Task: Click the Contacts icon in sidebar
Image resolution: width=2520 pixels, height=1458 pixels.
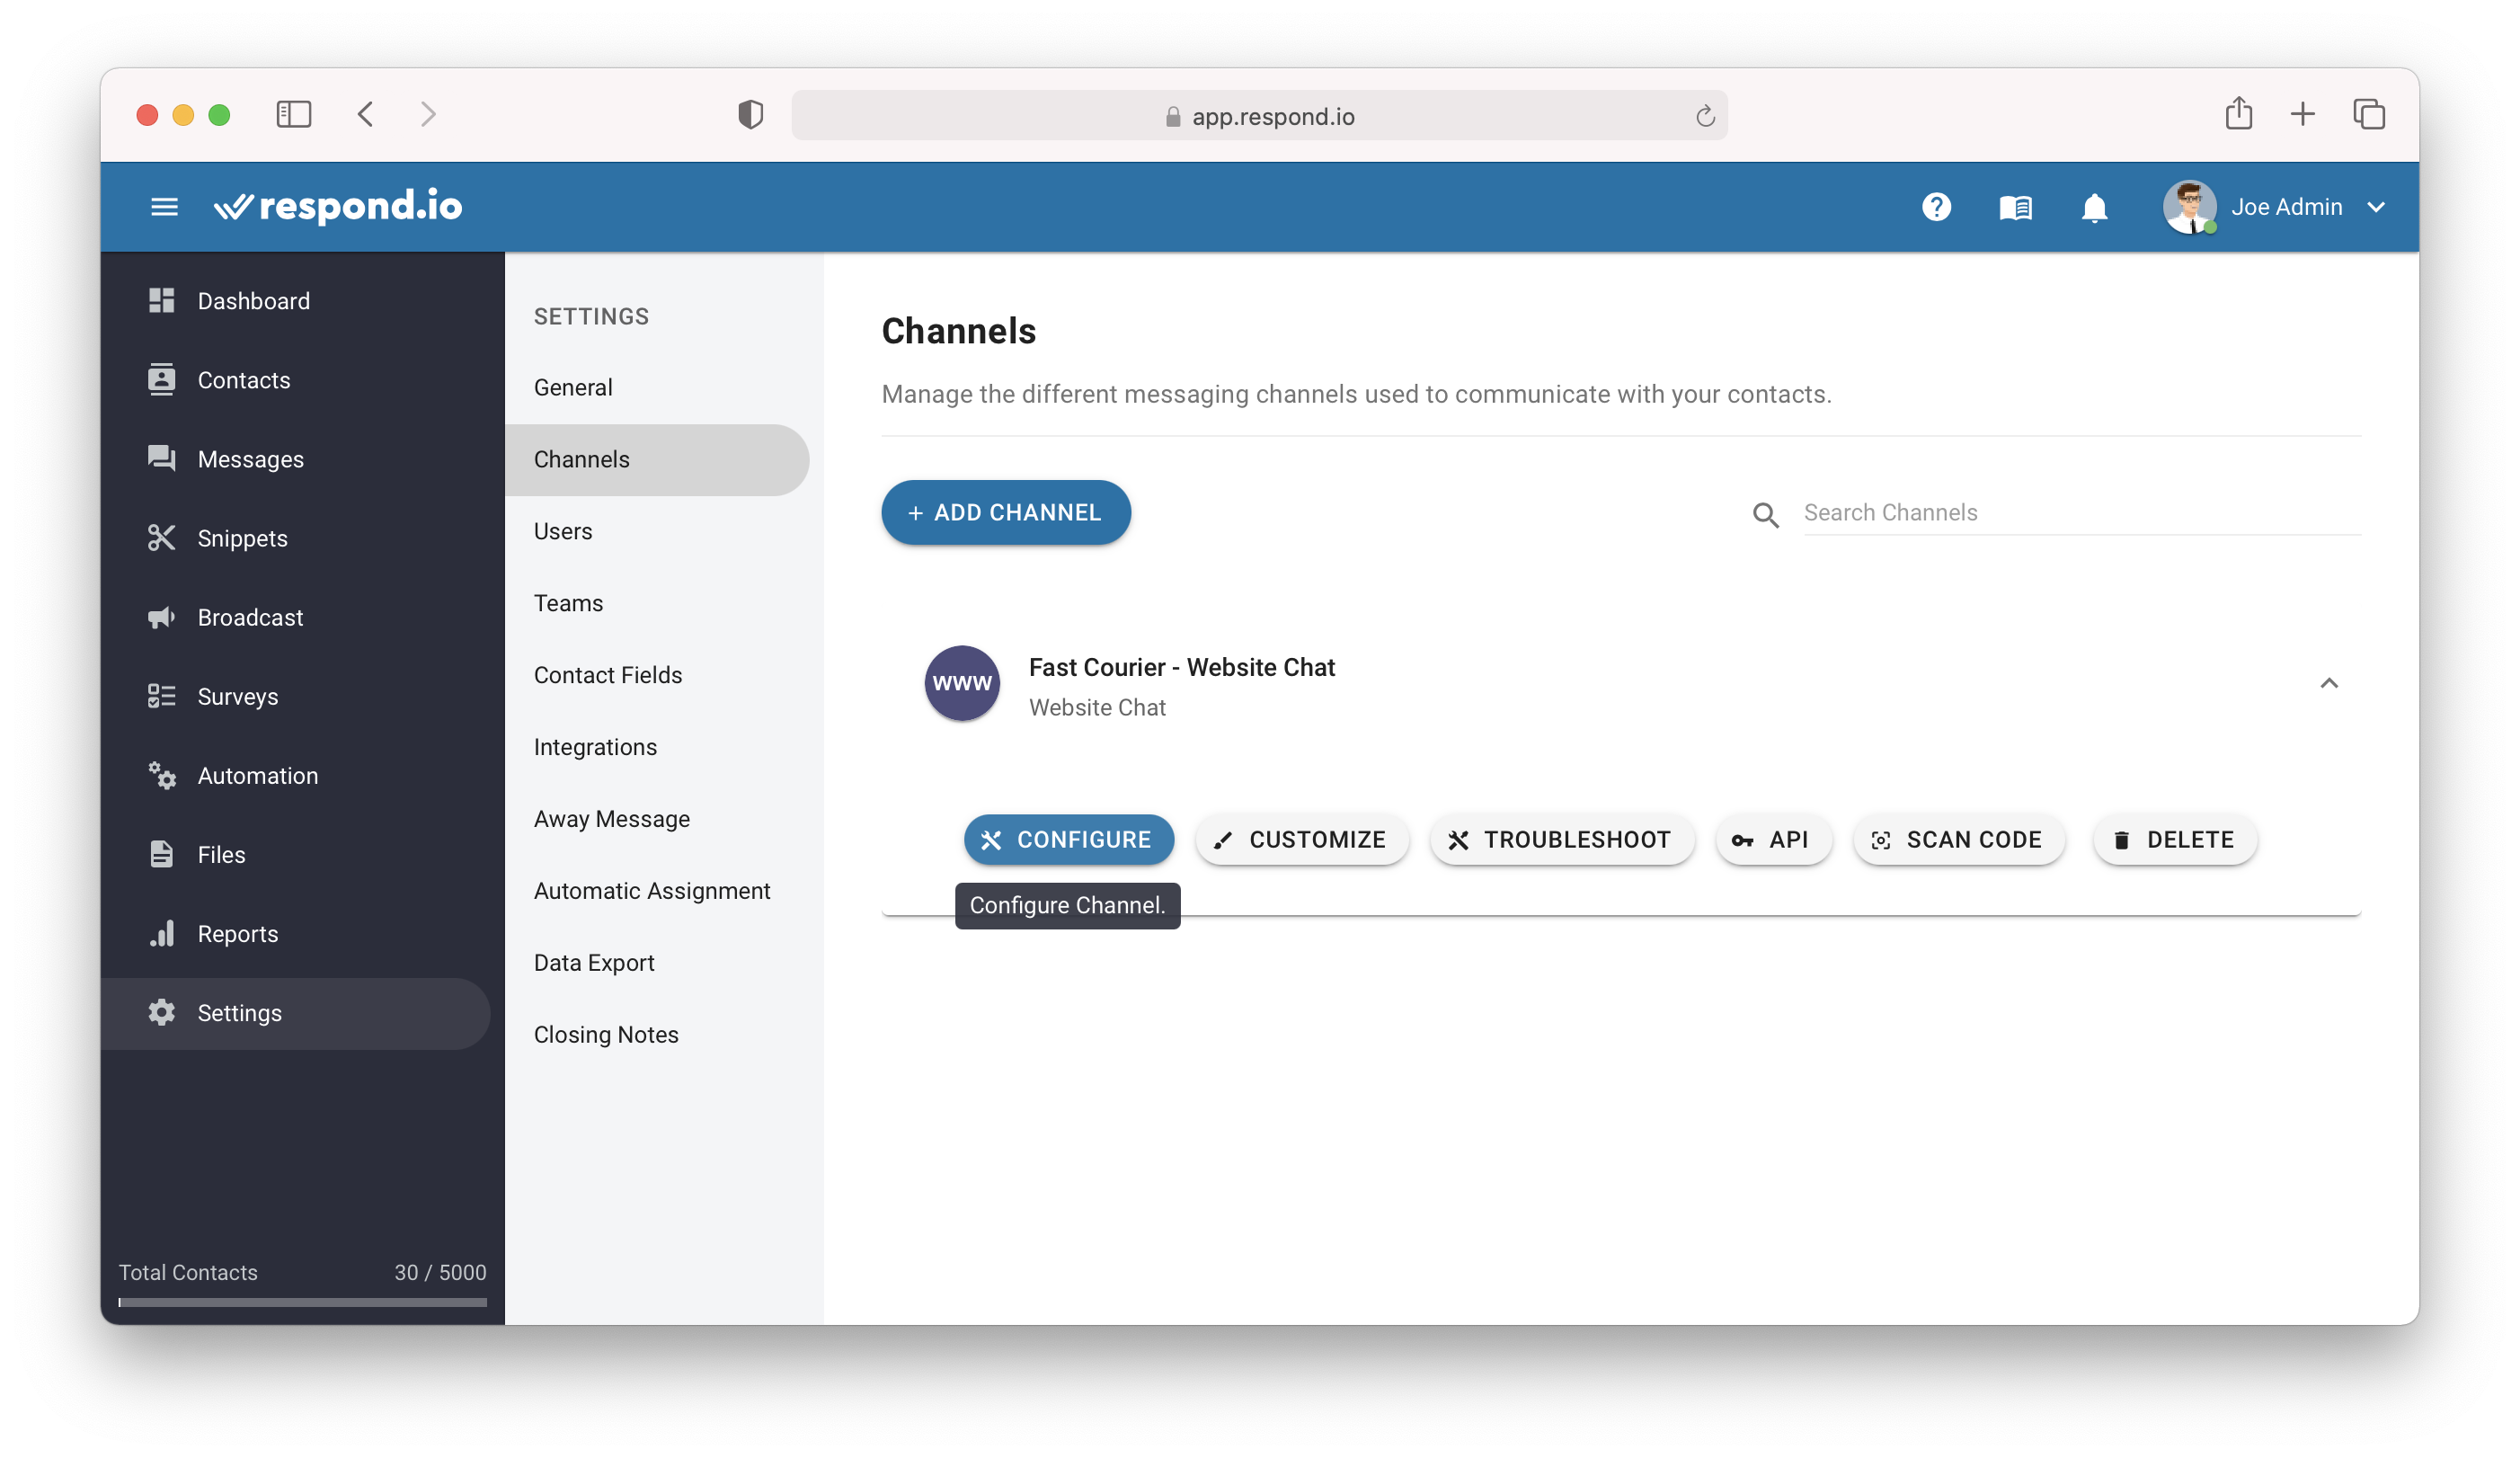Action: 162,378
